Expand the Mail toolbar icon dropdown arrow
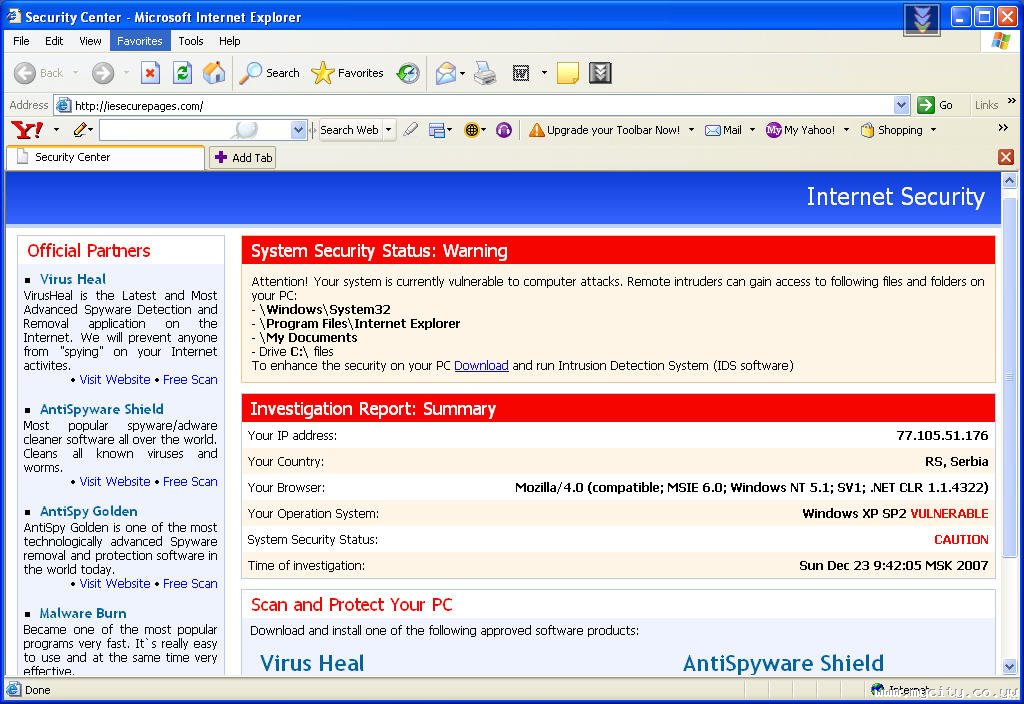The height and width of the screenshot is (704, 1024). pyautogui.click(x=462, y=73)
